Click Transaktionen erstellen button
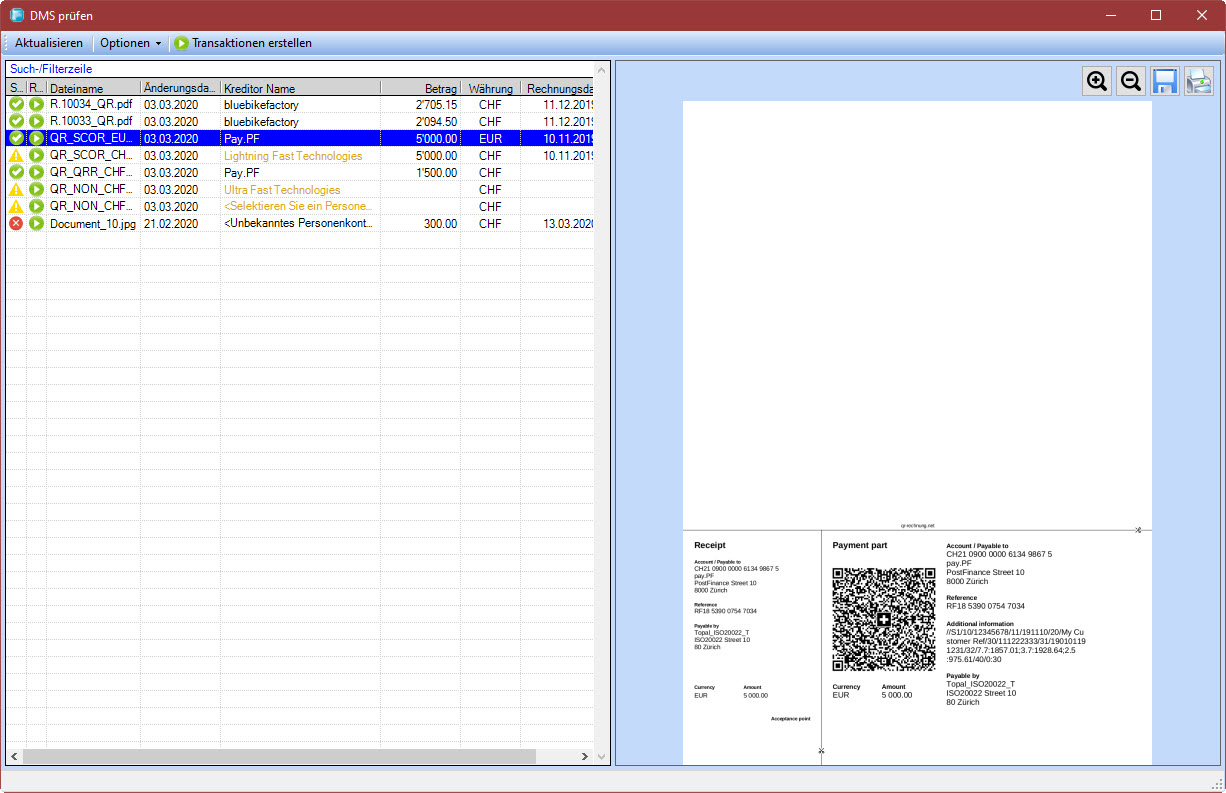This screenshot has width=1226, height=793. 242,43
